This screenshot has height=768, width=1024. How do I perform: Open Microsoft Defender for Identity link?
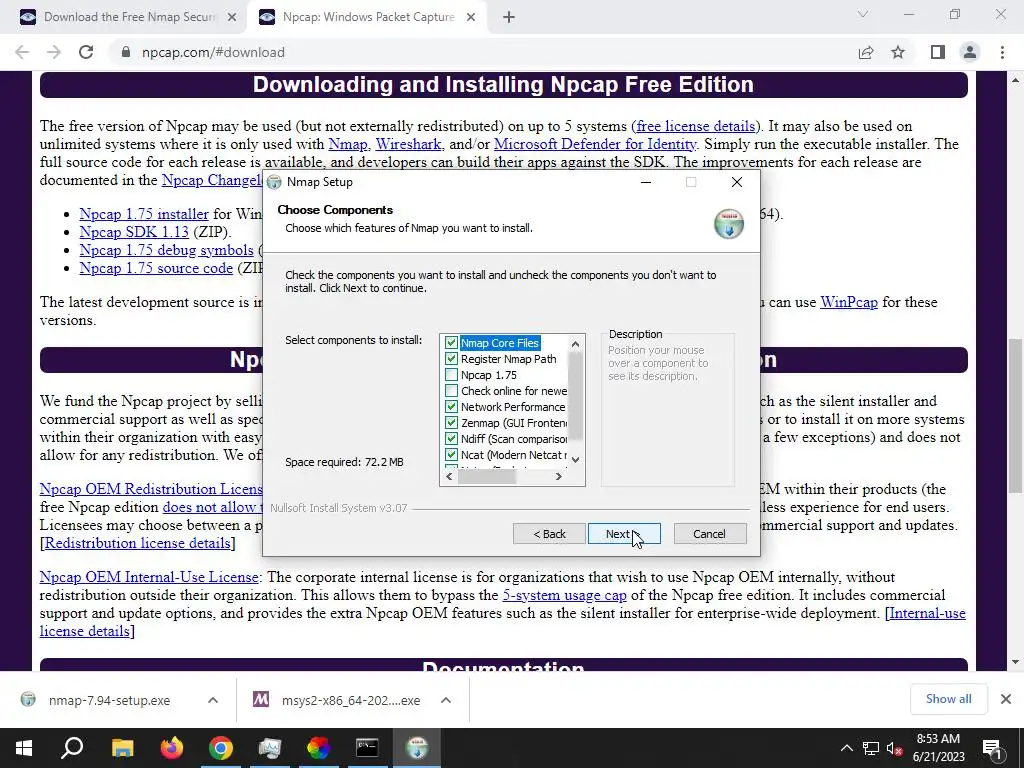click(x=595, y=144)
